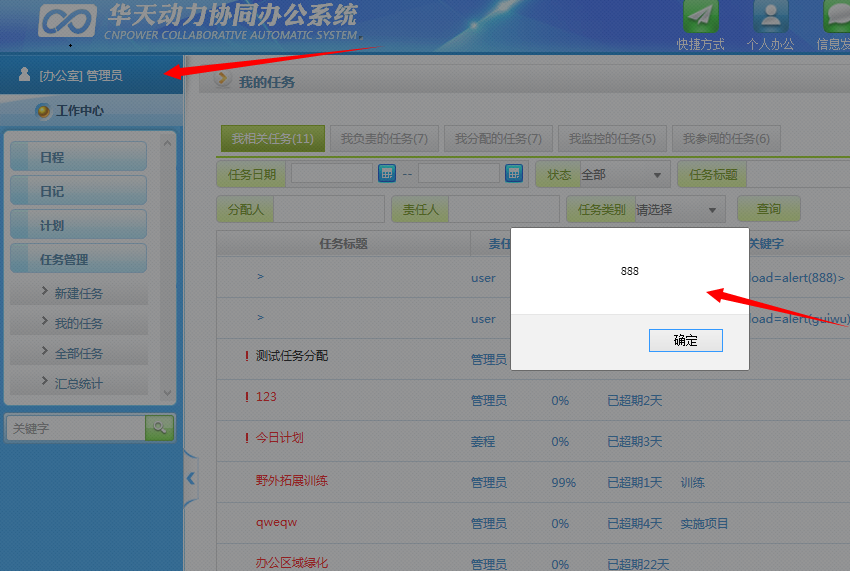Open the 日记 sidebar menu
The width and height of the screenshot is (850, 571).
tap(79, 191)
